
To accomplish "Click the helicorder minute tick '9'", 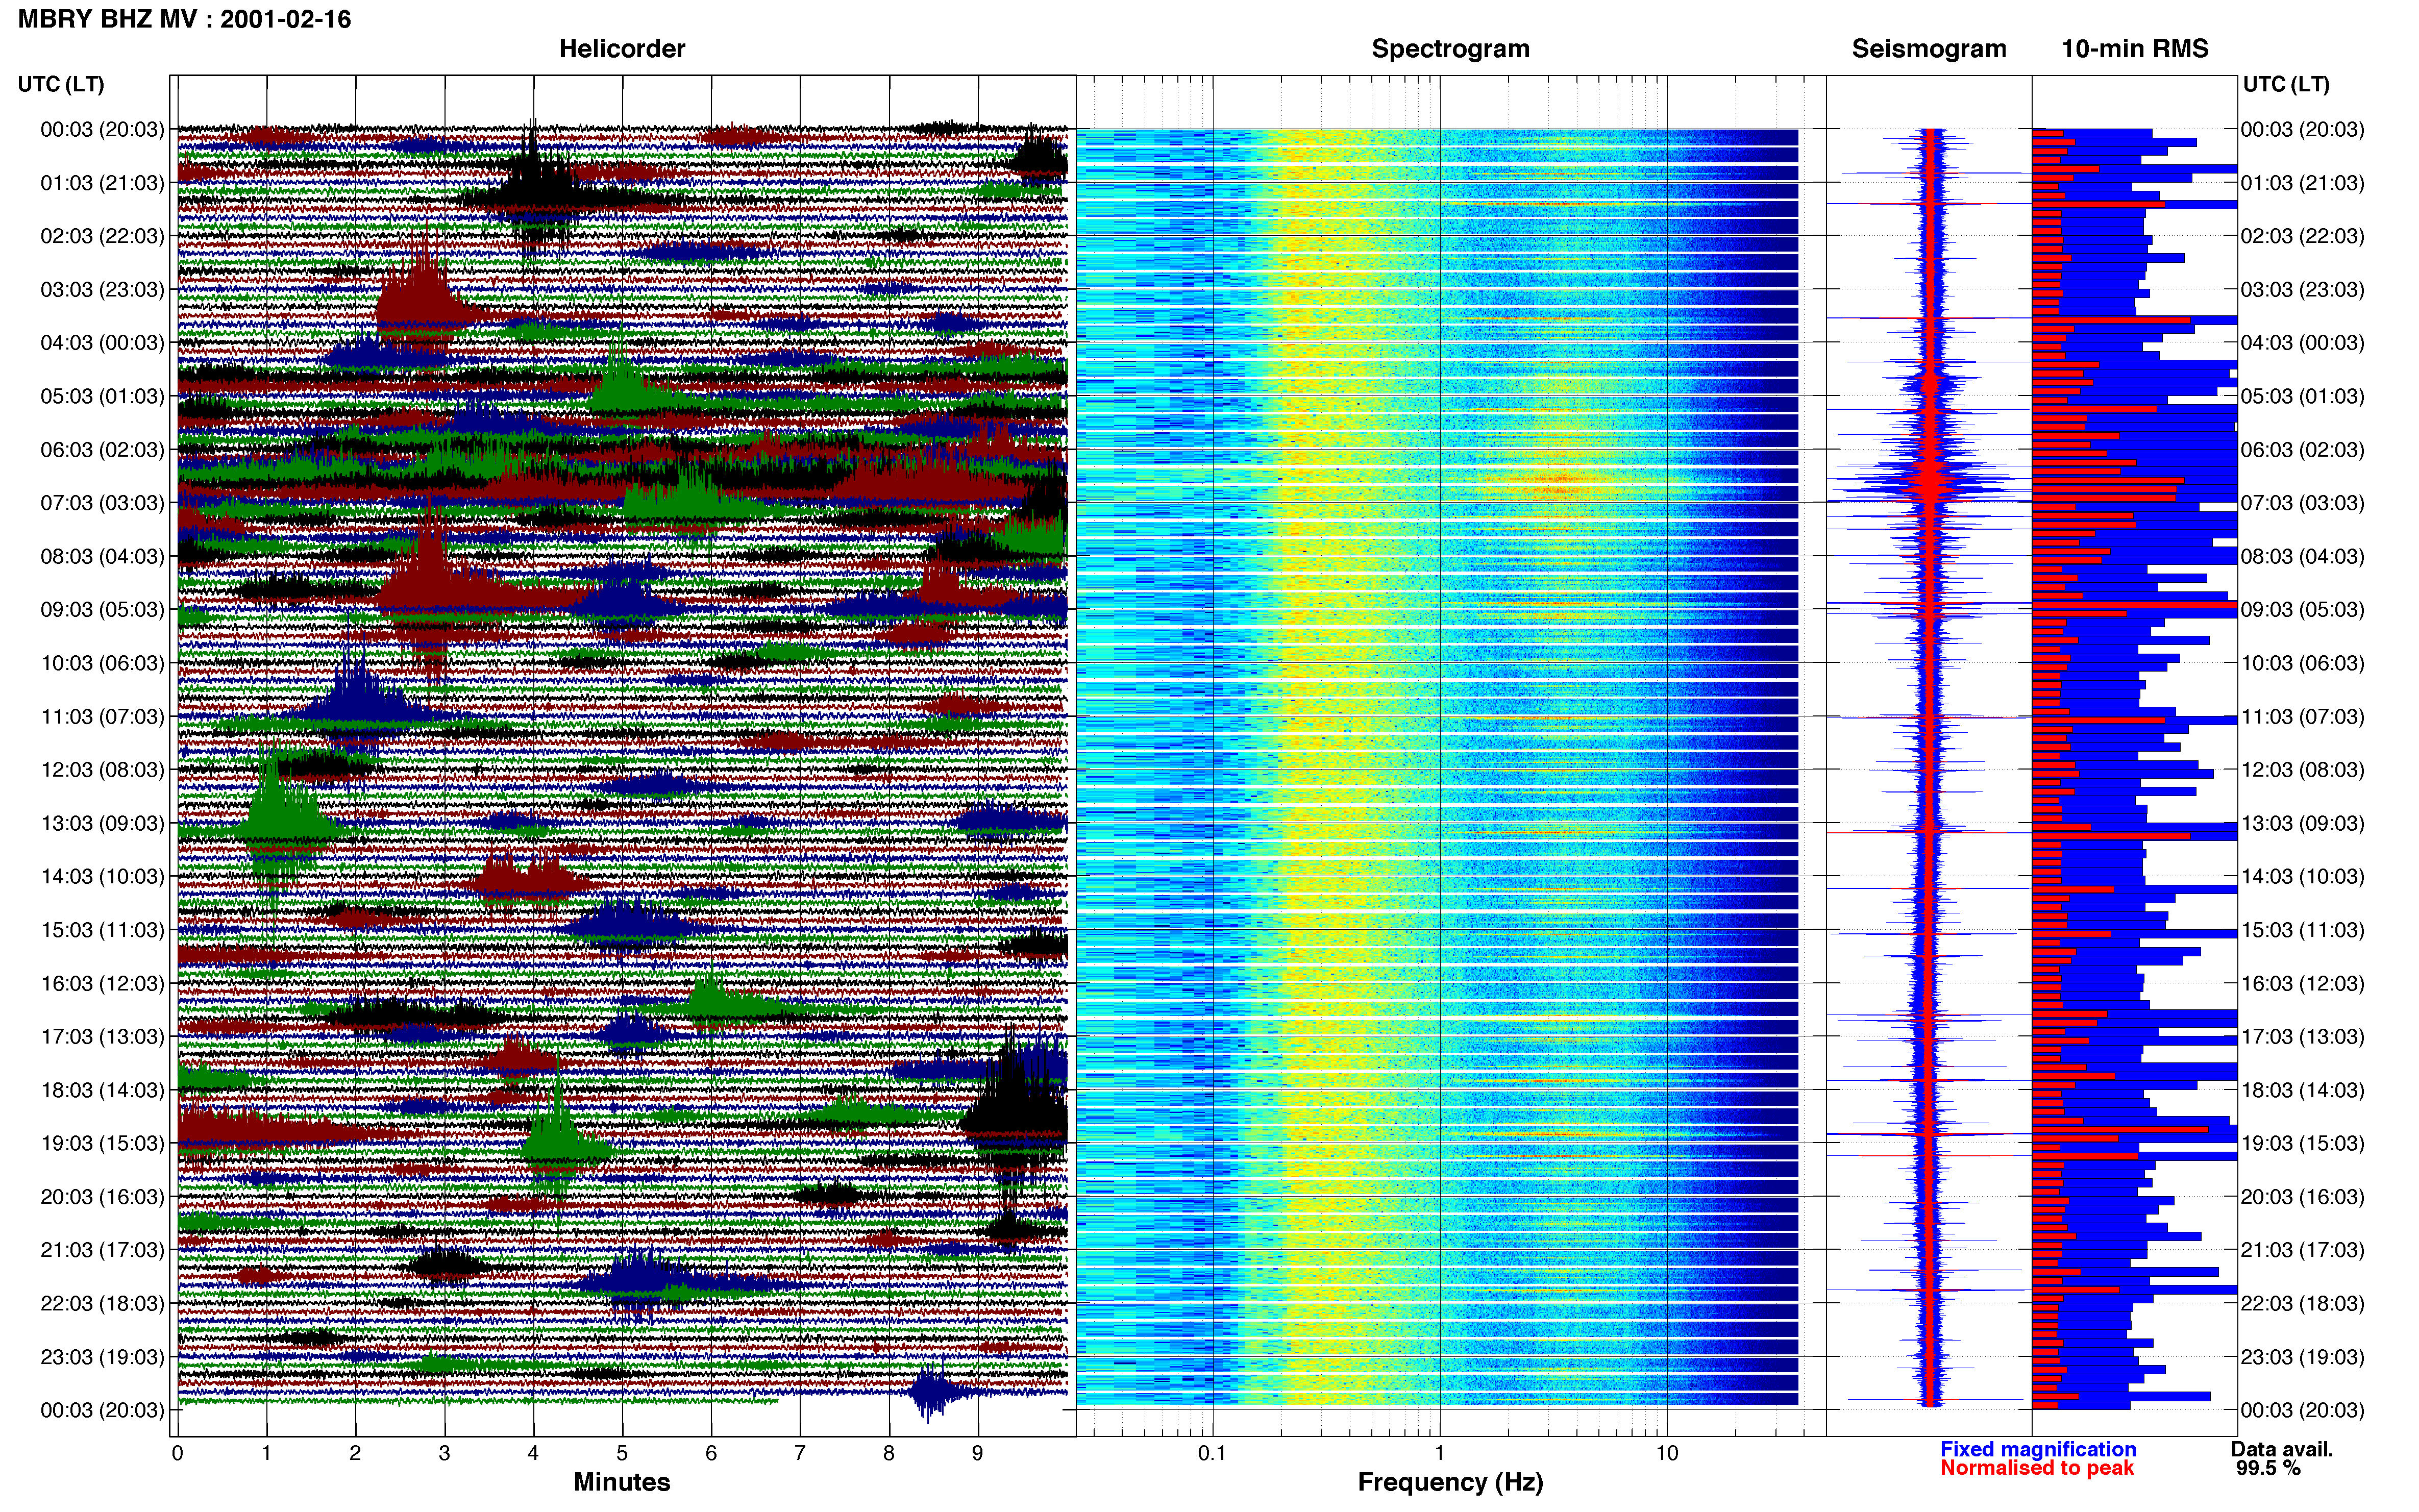I will tap(978, 1453).
